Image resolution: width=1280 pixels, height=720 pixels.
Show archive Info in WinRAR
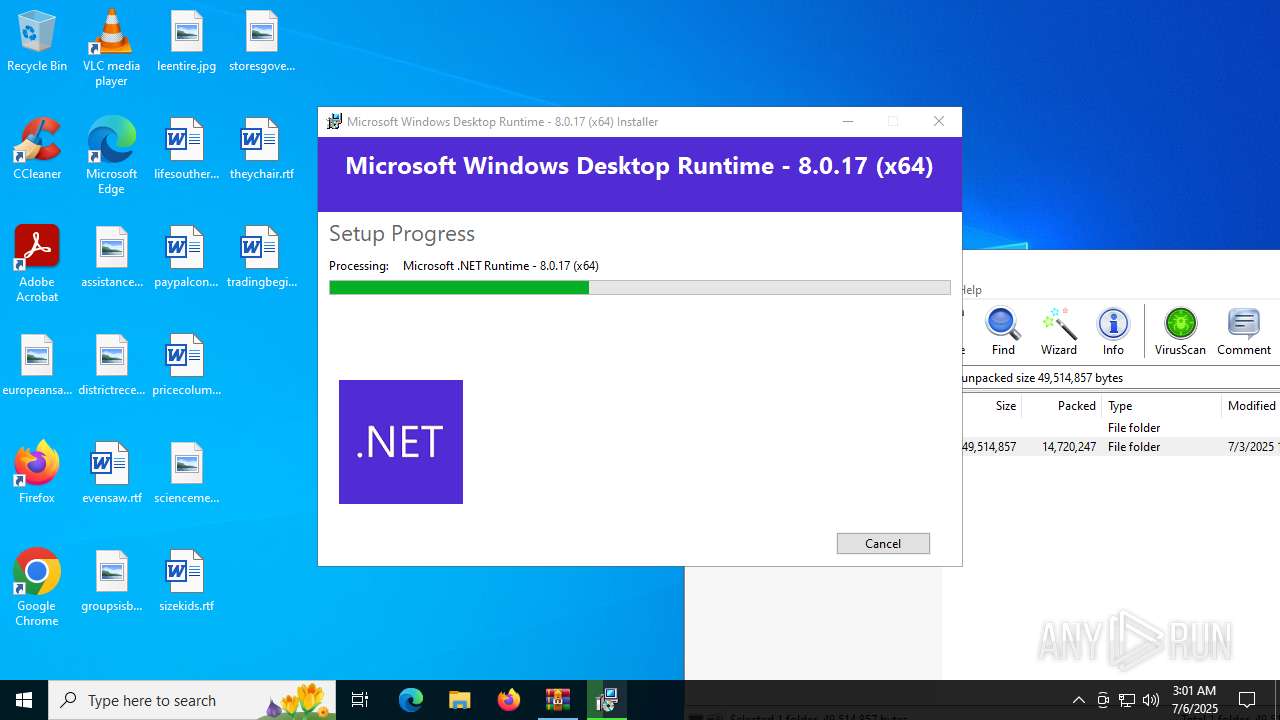pos(1113,332)
